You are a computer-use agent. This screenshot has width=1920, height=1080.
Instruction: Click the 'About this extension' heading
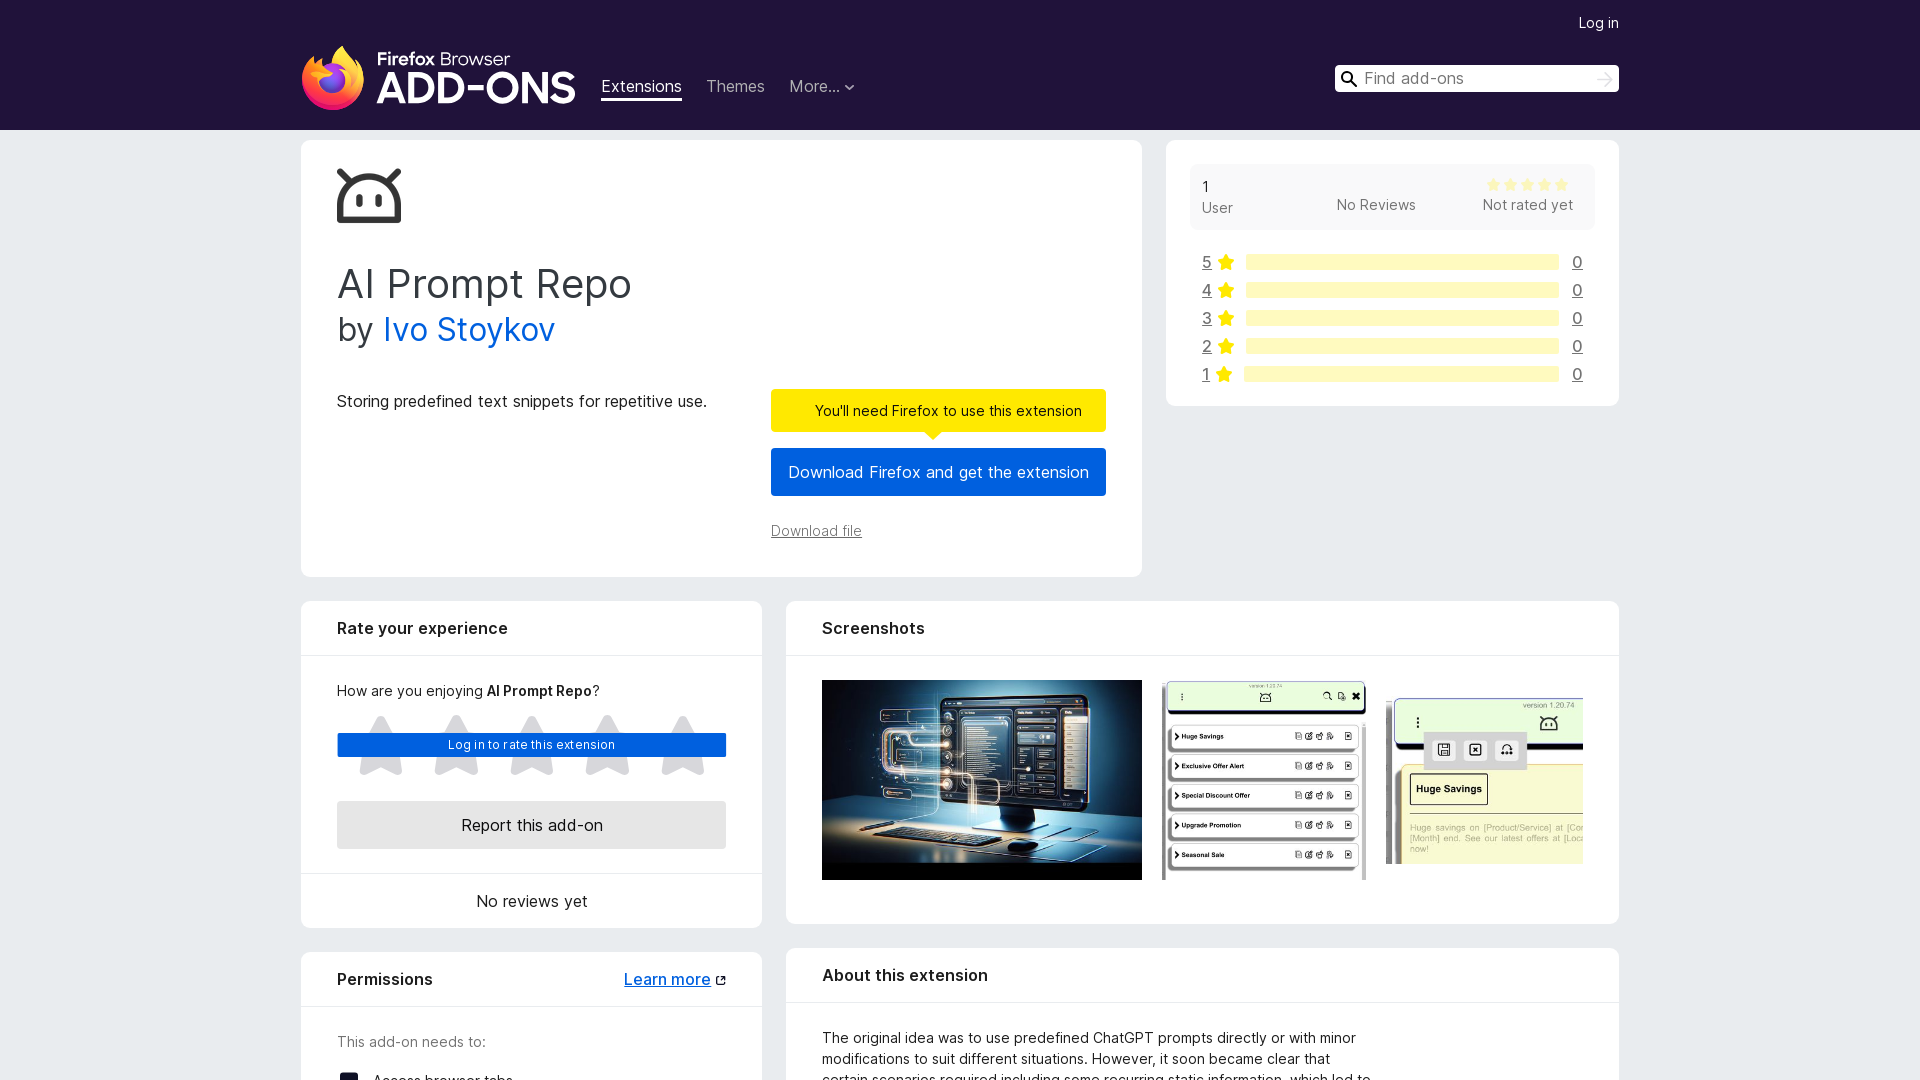[905, 975]
